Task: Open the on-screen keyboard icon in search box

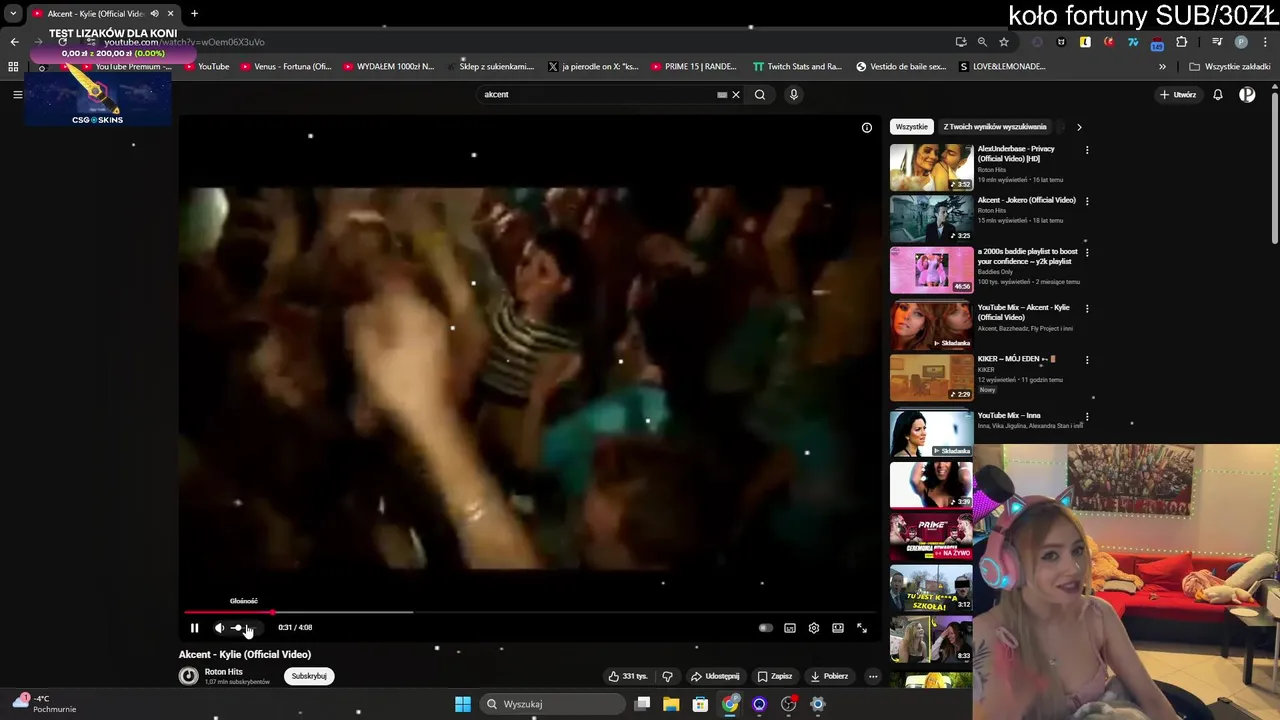Action: pos(722,95)
